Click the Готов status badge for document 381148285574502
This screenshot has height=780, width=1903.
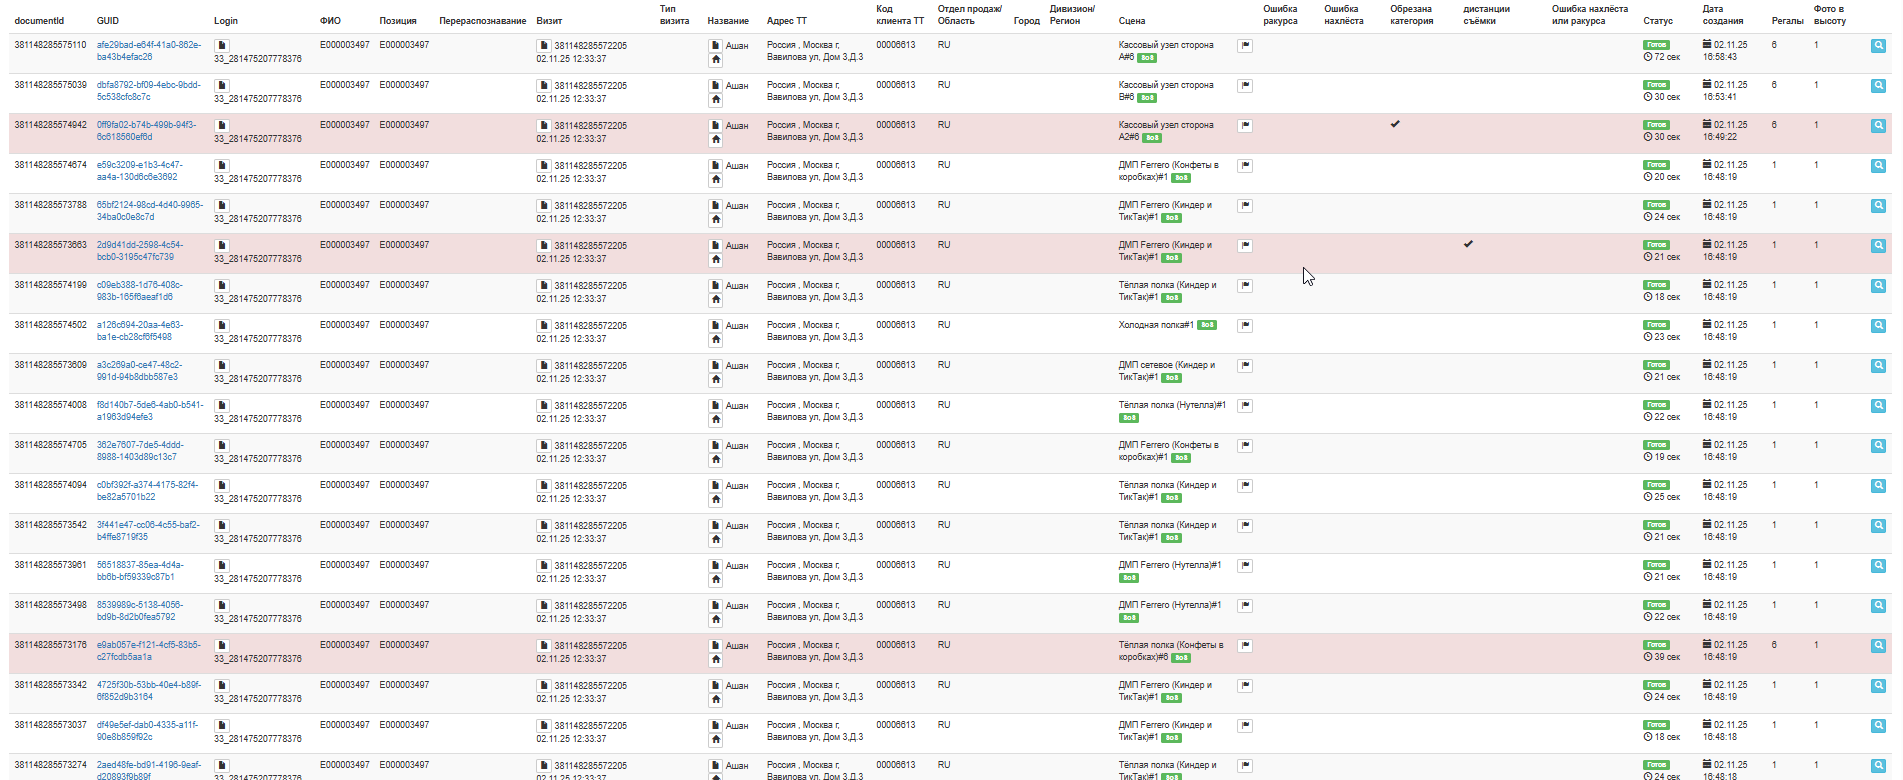1656,325
